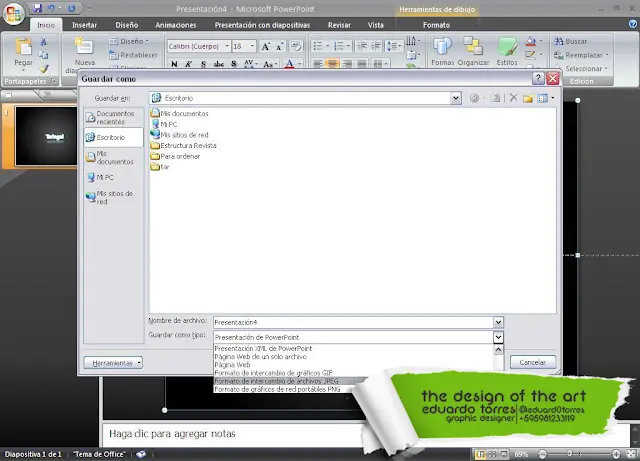Click the dialog's help question mark button
The width and height of the screenshot is (640, 461).
(x=538, y=77)
